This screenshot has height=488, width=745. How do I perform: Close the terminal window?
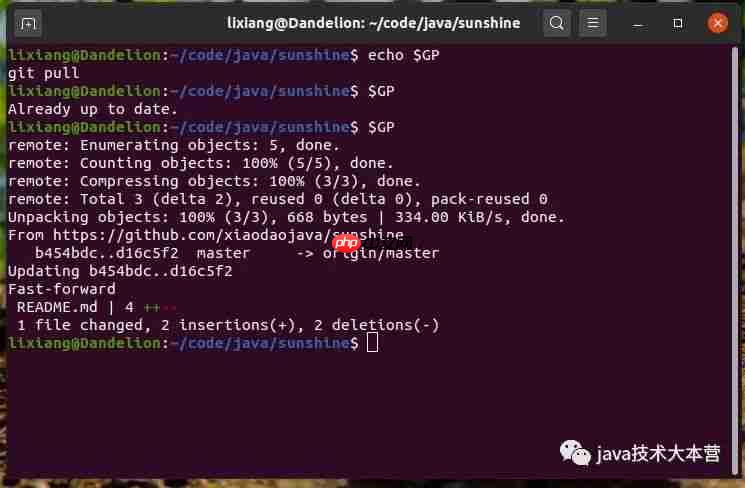(x=717, y=23)
